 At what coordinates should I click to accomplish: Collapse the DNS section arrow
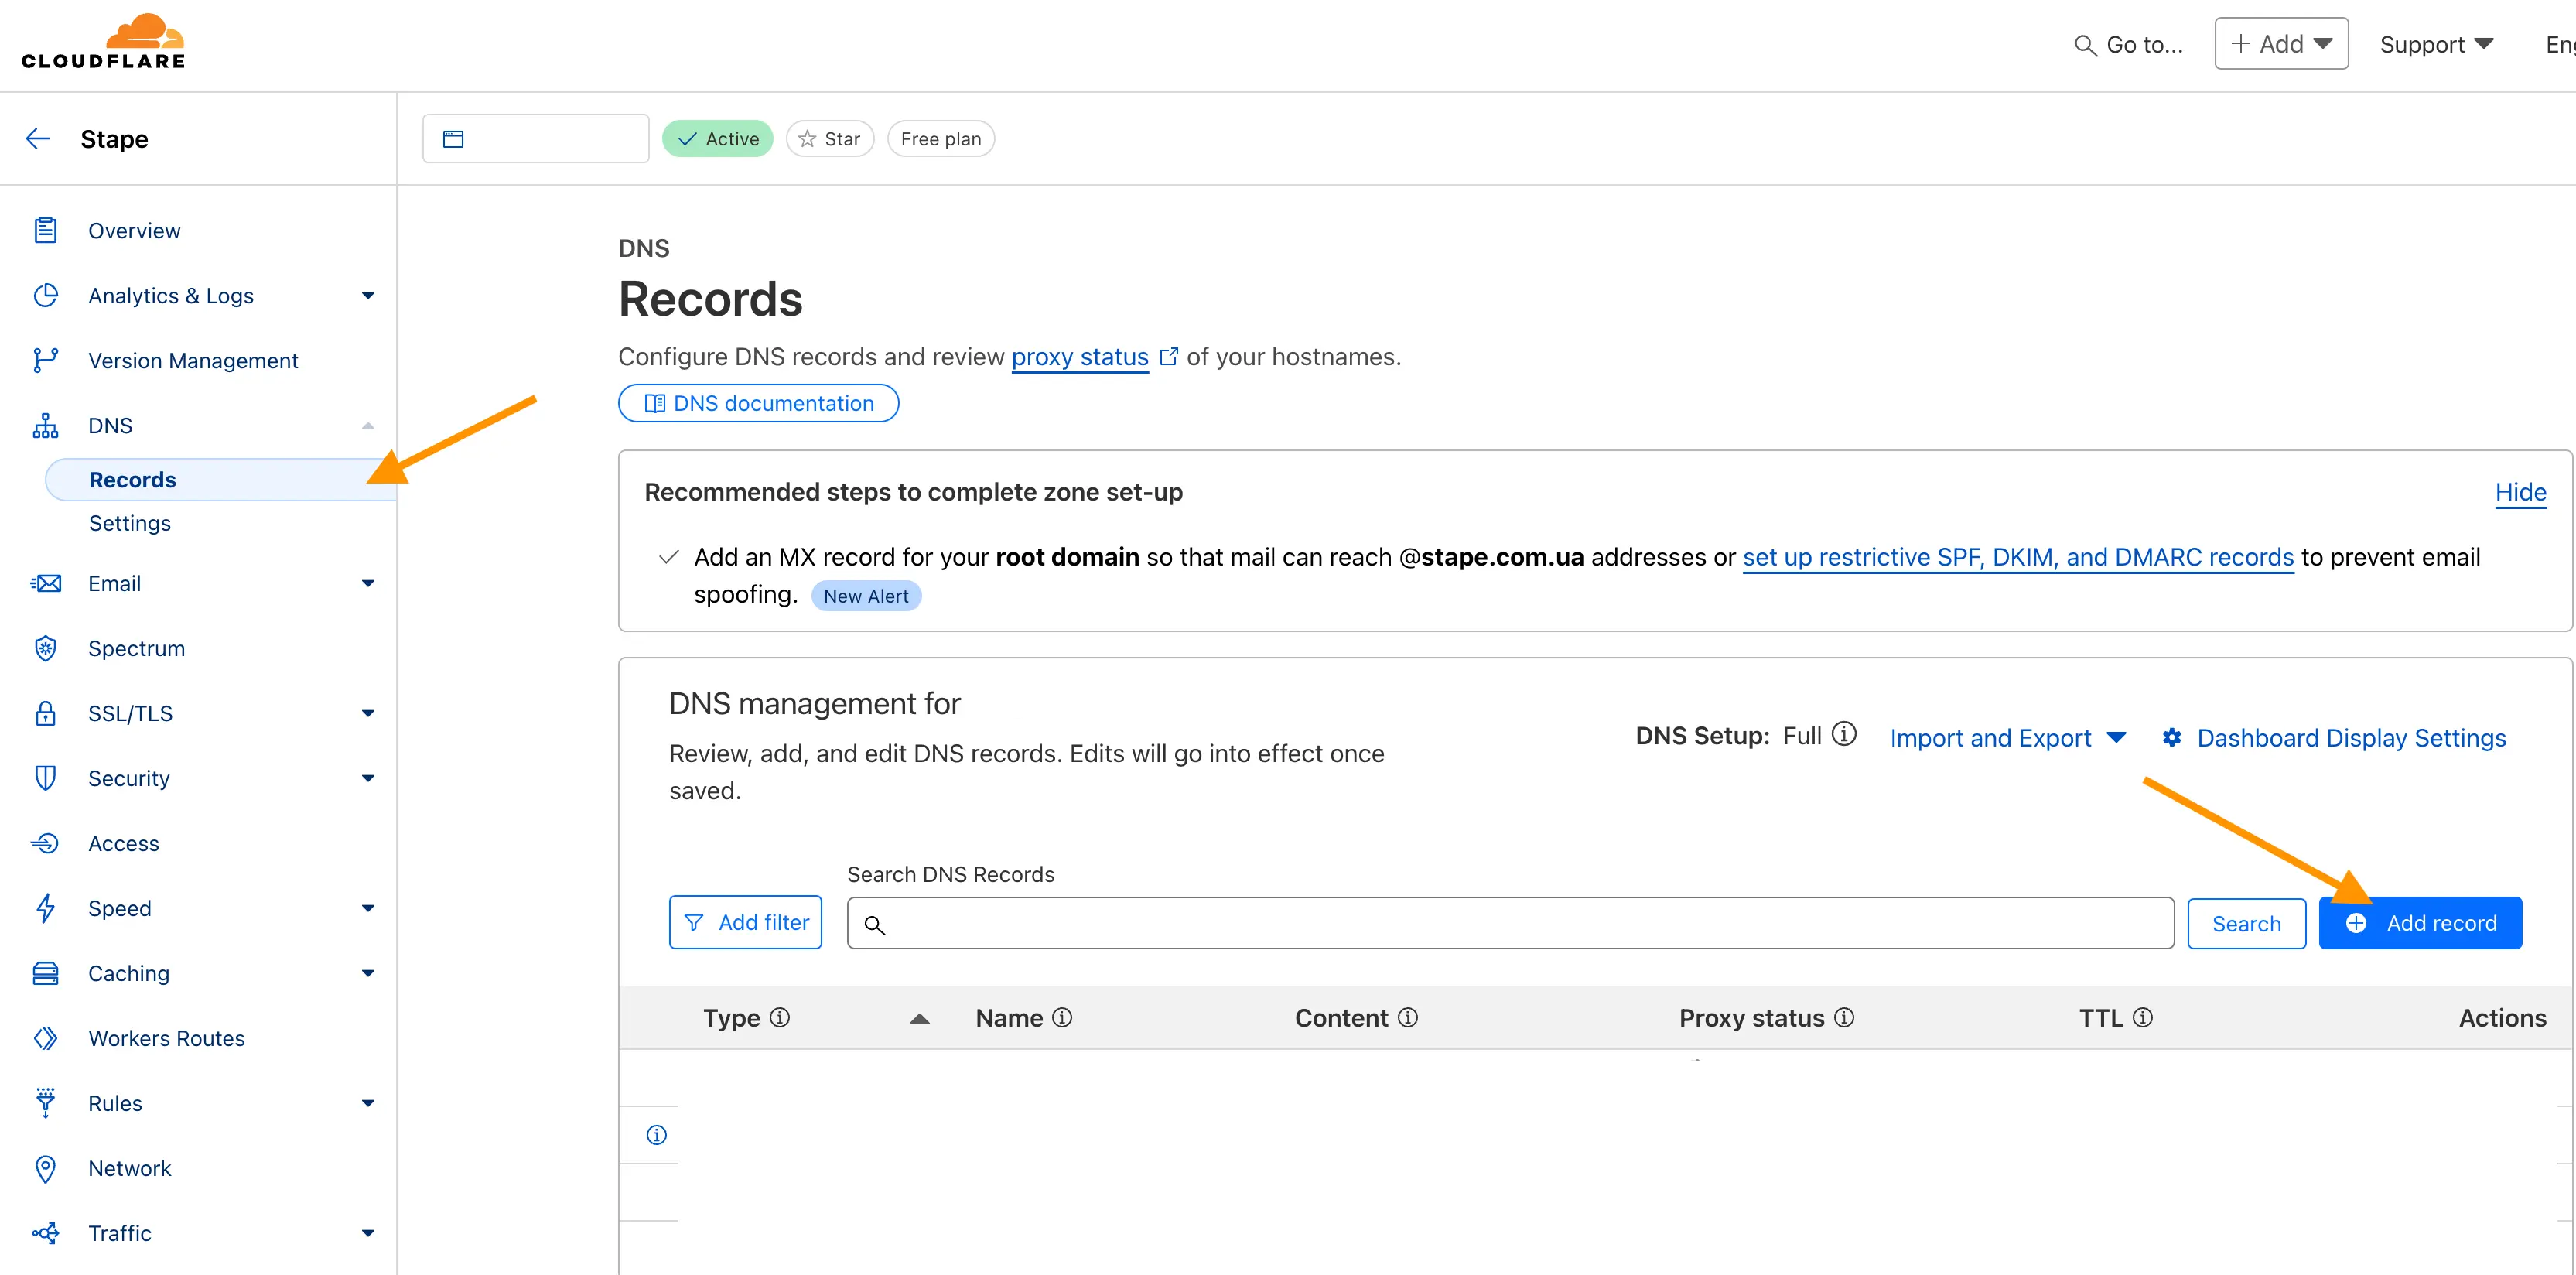368,426
